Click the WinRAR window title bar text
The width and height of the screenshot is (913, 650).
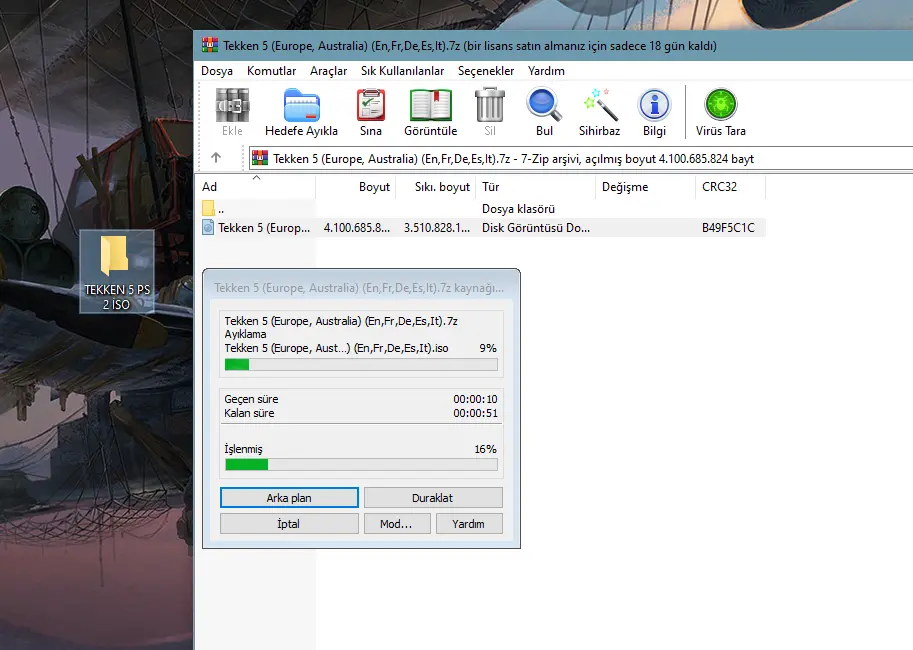(x=469, y=46)
